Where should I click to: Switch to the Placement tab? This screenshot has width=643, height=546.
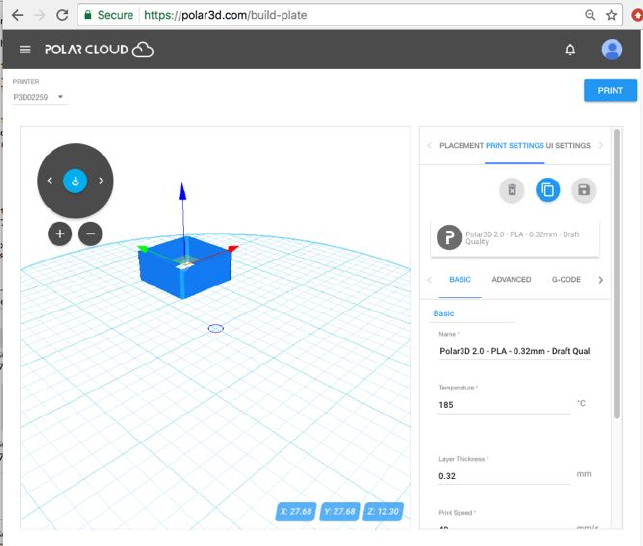pos(461,146)
